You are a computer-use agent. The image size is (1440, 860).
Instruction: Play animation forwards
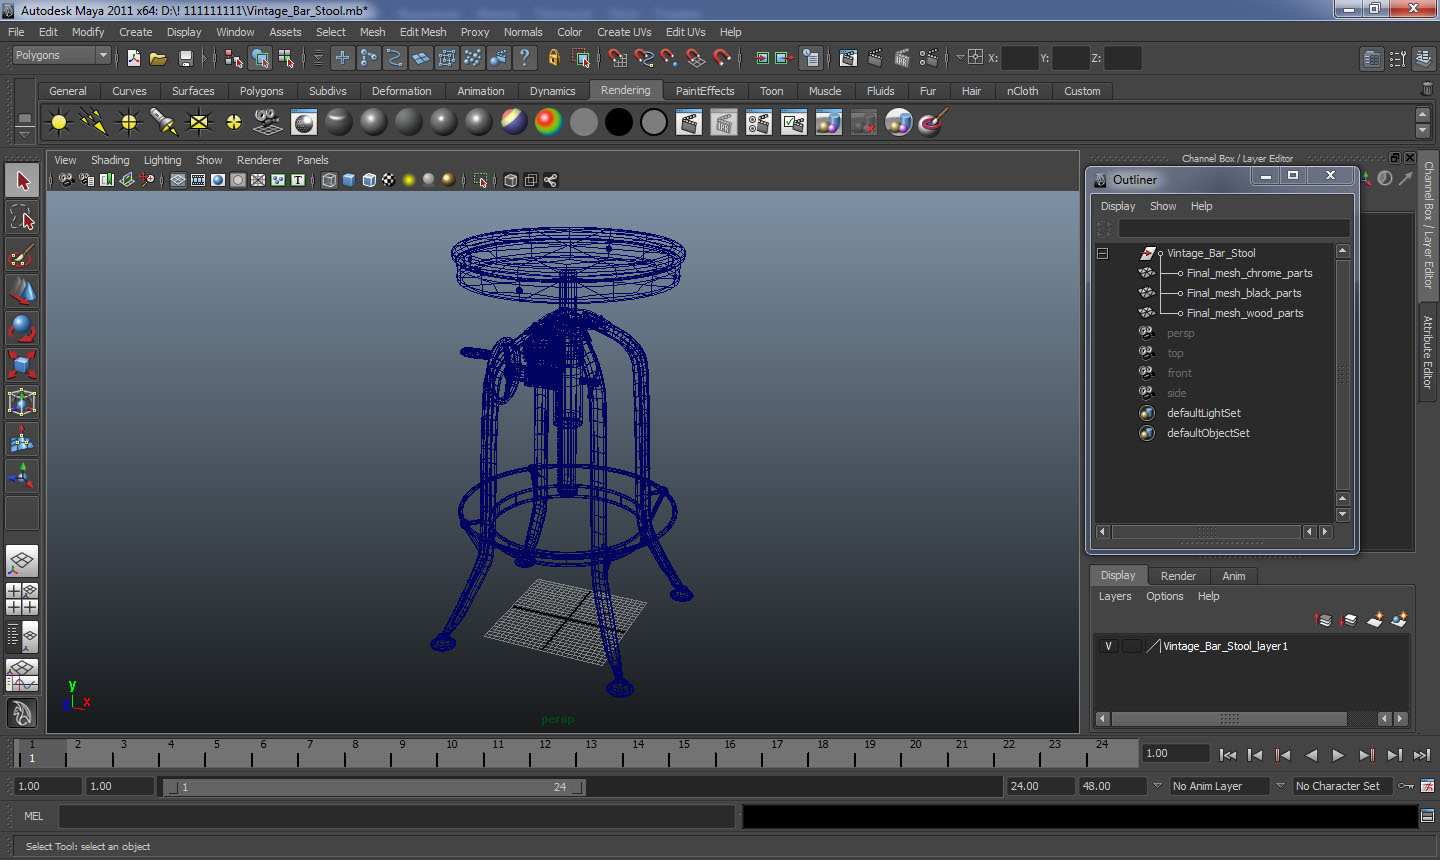point(1339,755)
